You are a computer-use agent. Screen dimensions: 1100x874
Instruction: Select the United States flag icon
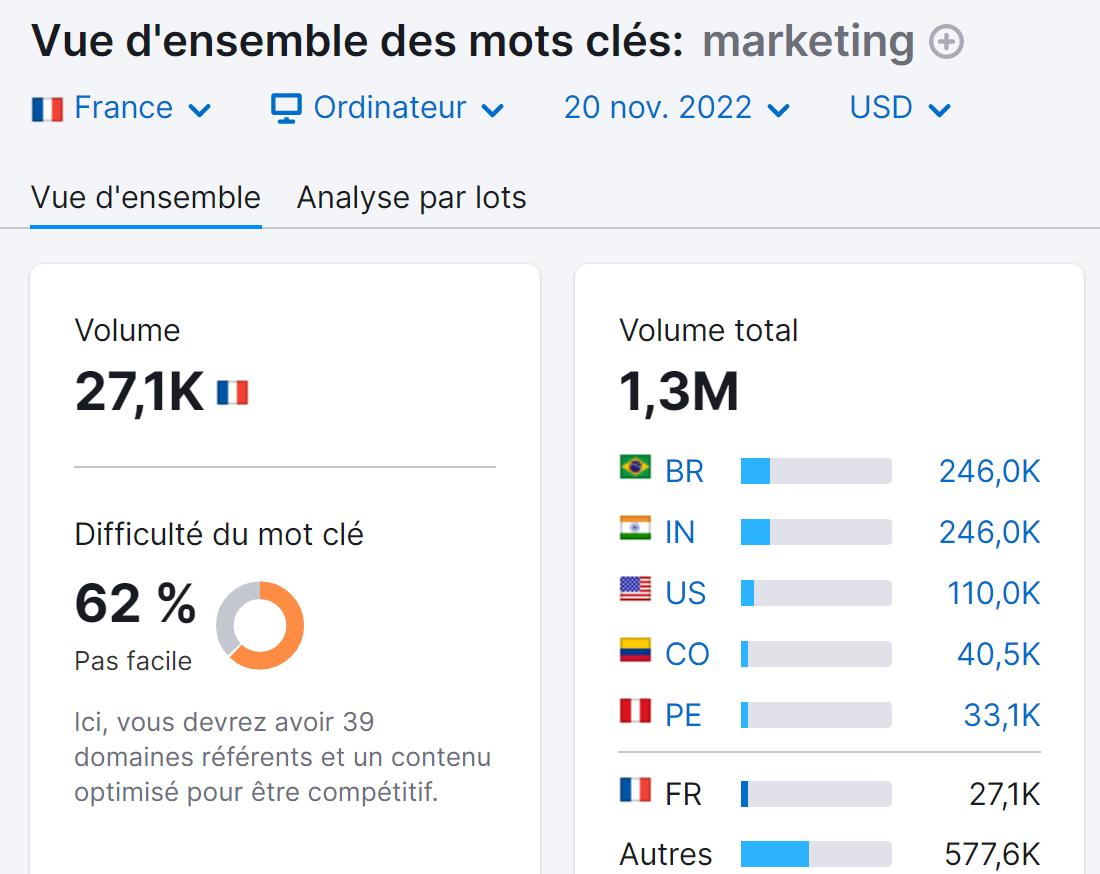pyautogui.click(x=634, y=592)
